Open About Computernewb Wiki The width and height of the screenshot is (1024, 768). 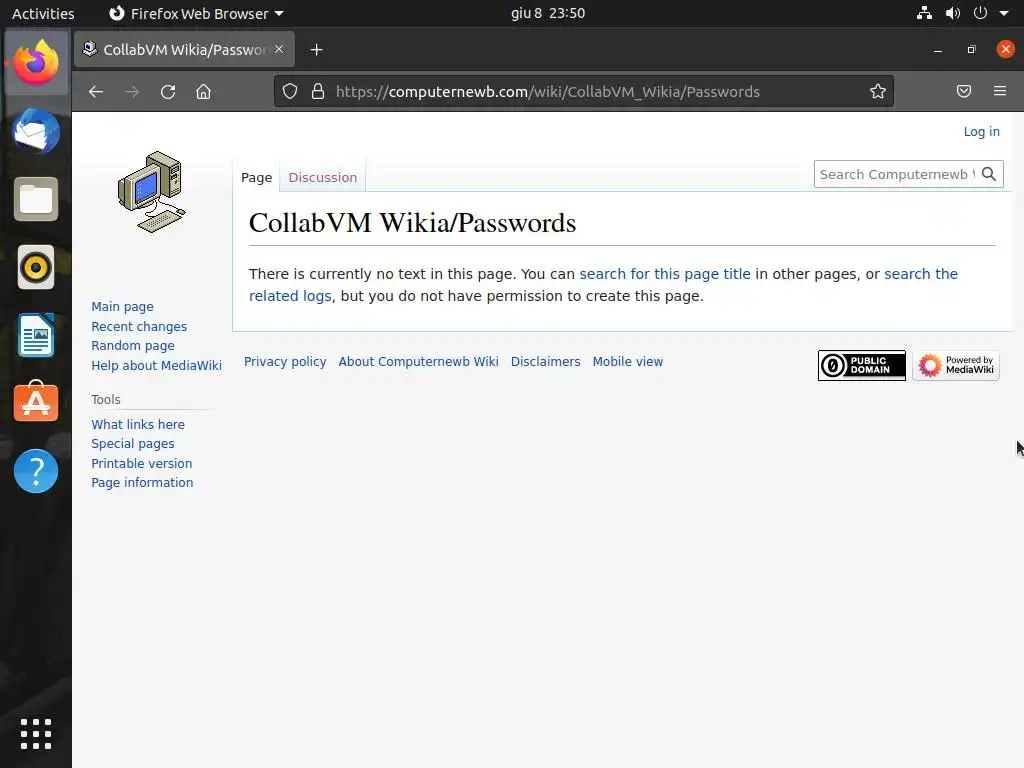tap(418, 361)
